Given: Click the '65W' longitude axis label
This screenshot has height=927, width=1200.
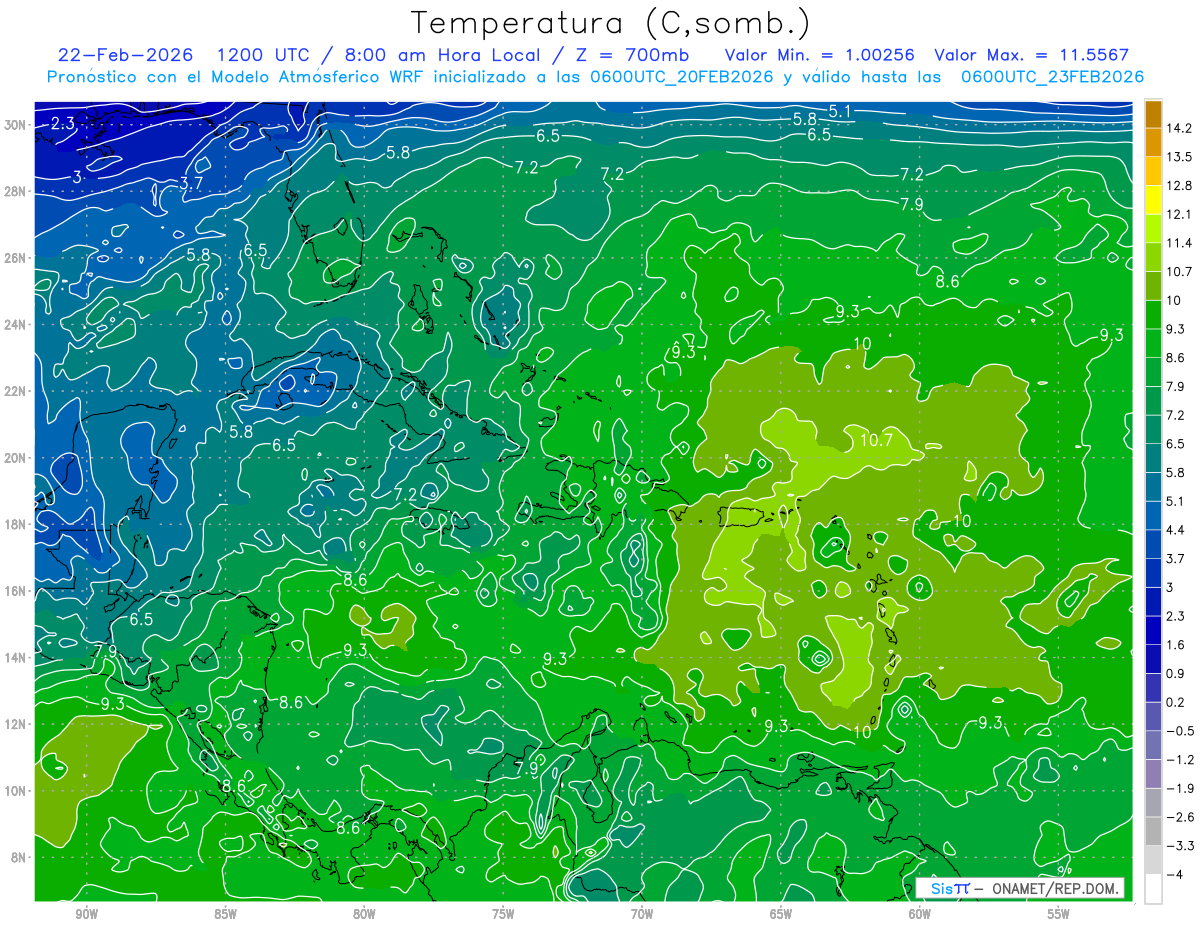Looking at the screenshot, I should point(781,913).
